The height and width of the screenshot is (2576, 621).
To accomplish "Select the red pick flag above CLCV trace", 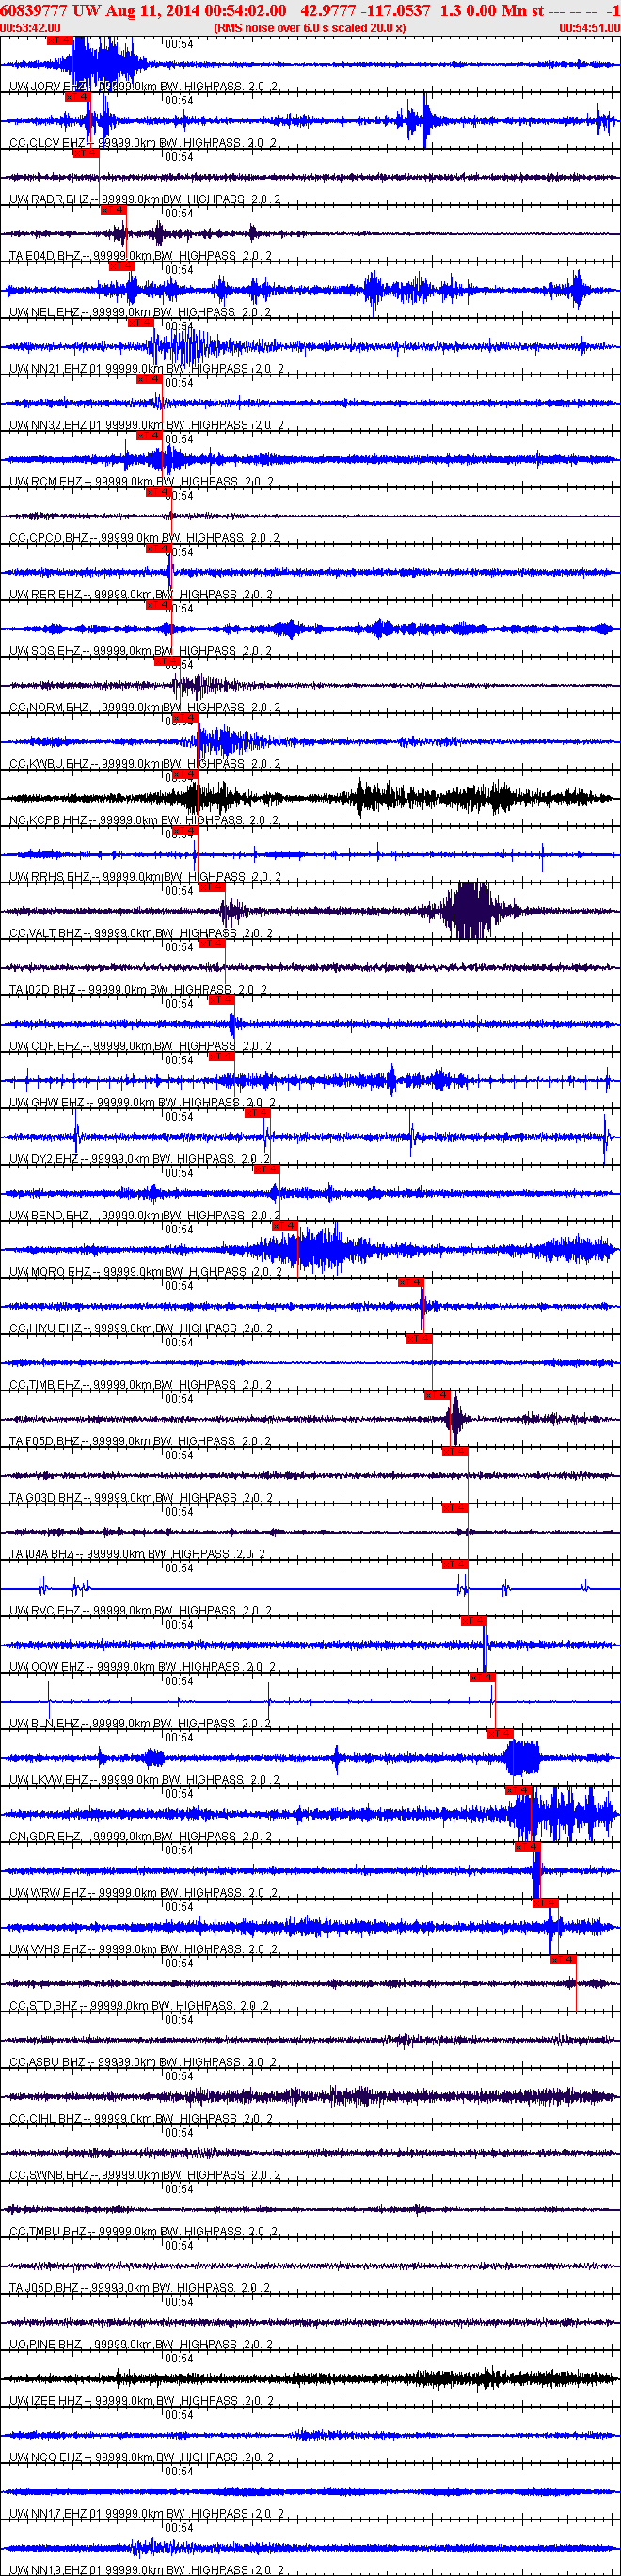I will coord(77,97).
